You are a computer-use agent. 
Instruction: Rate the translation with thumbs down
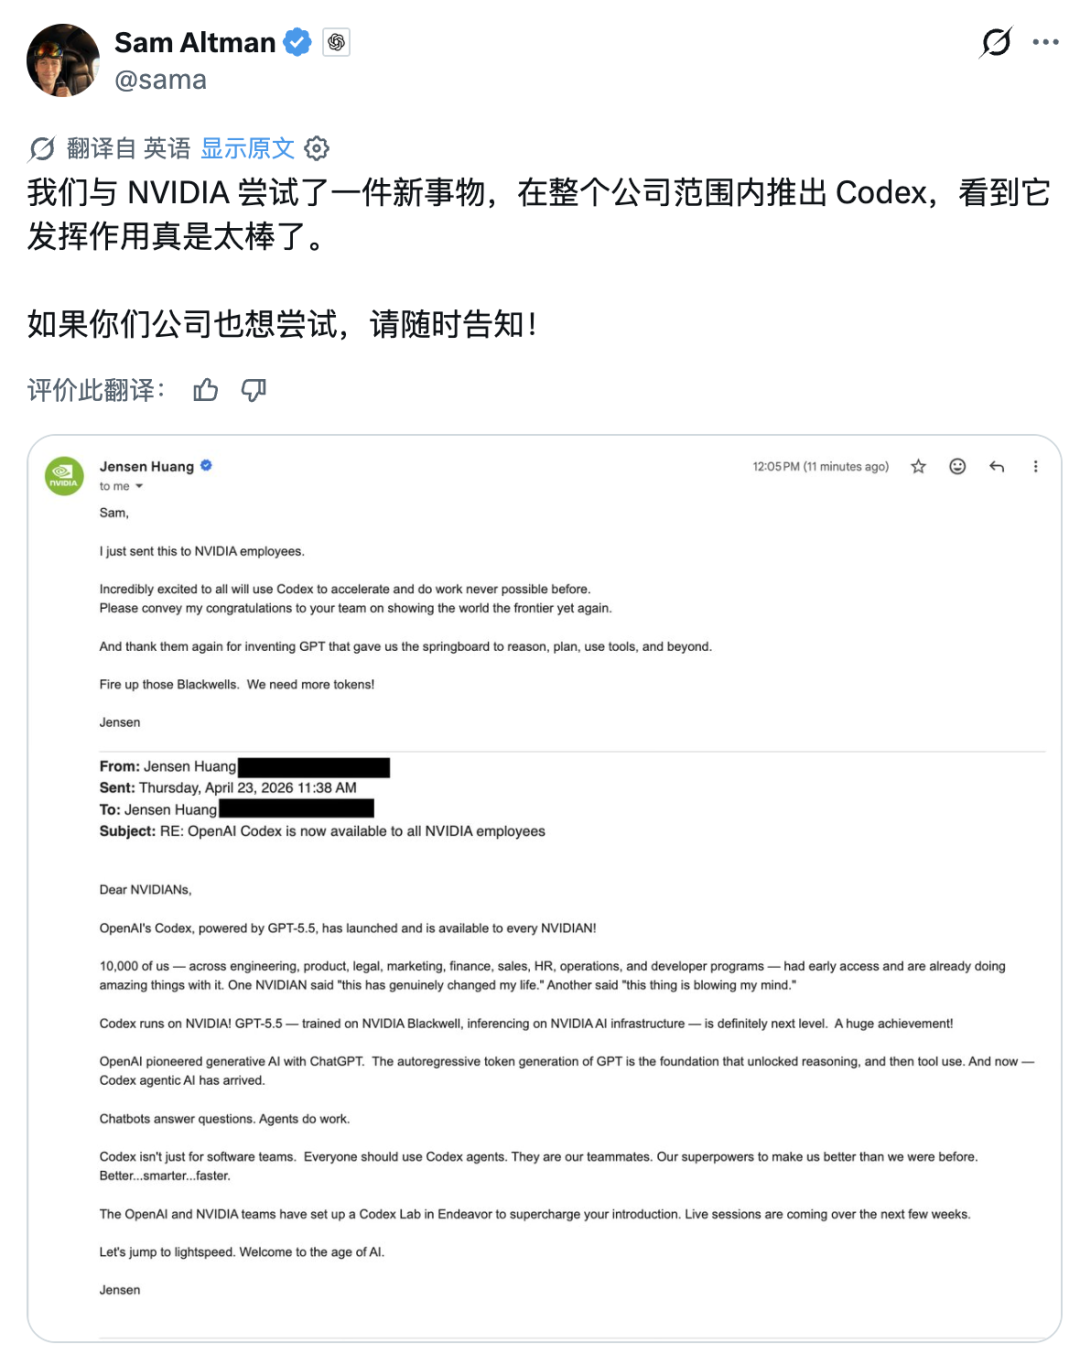click(x=254, y=390)
